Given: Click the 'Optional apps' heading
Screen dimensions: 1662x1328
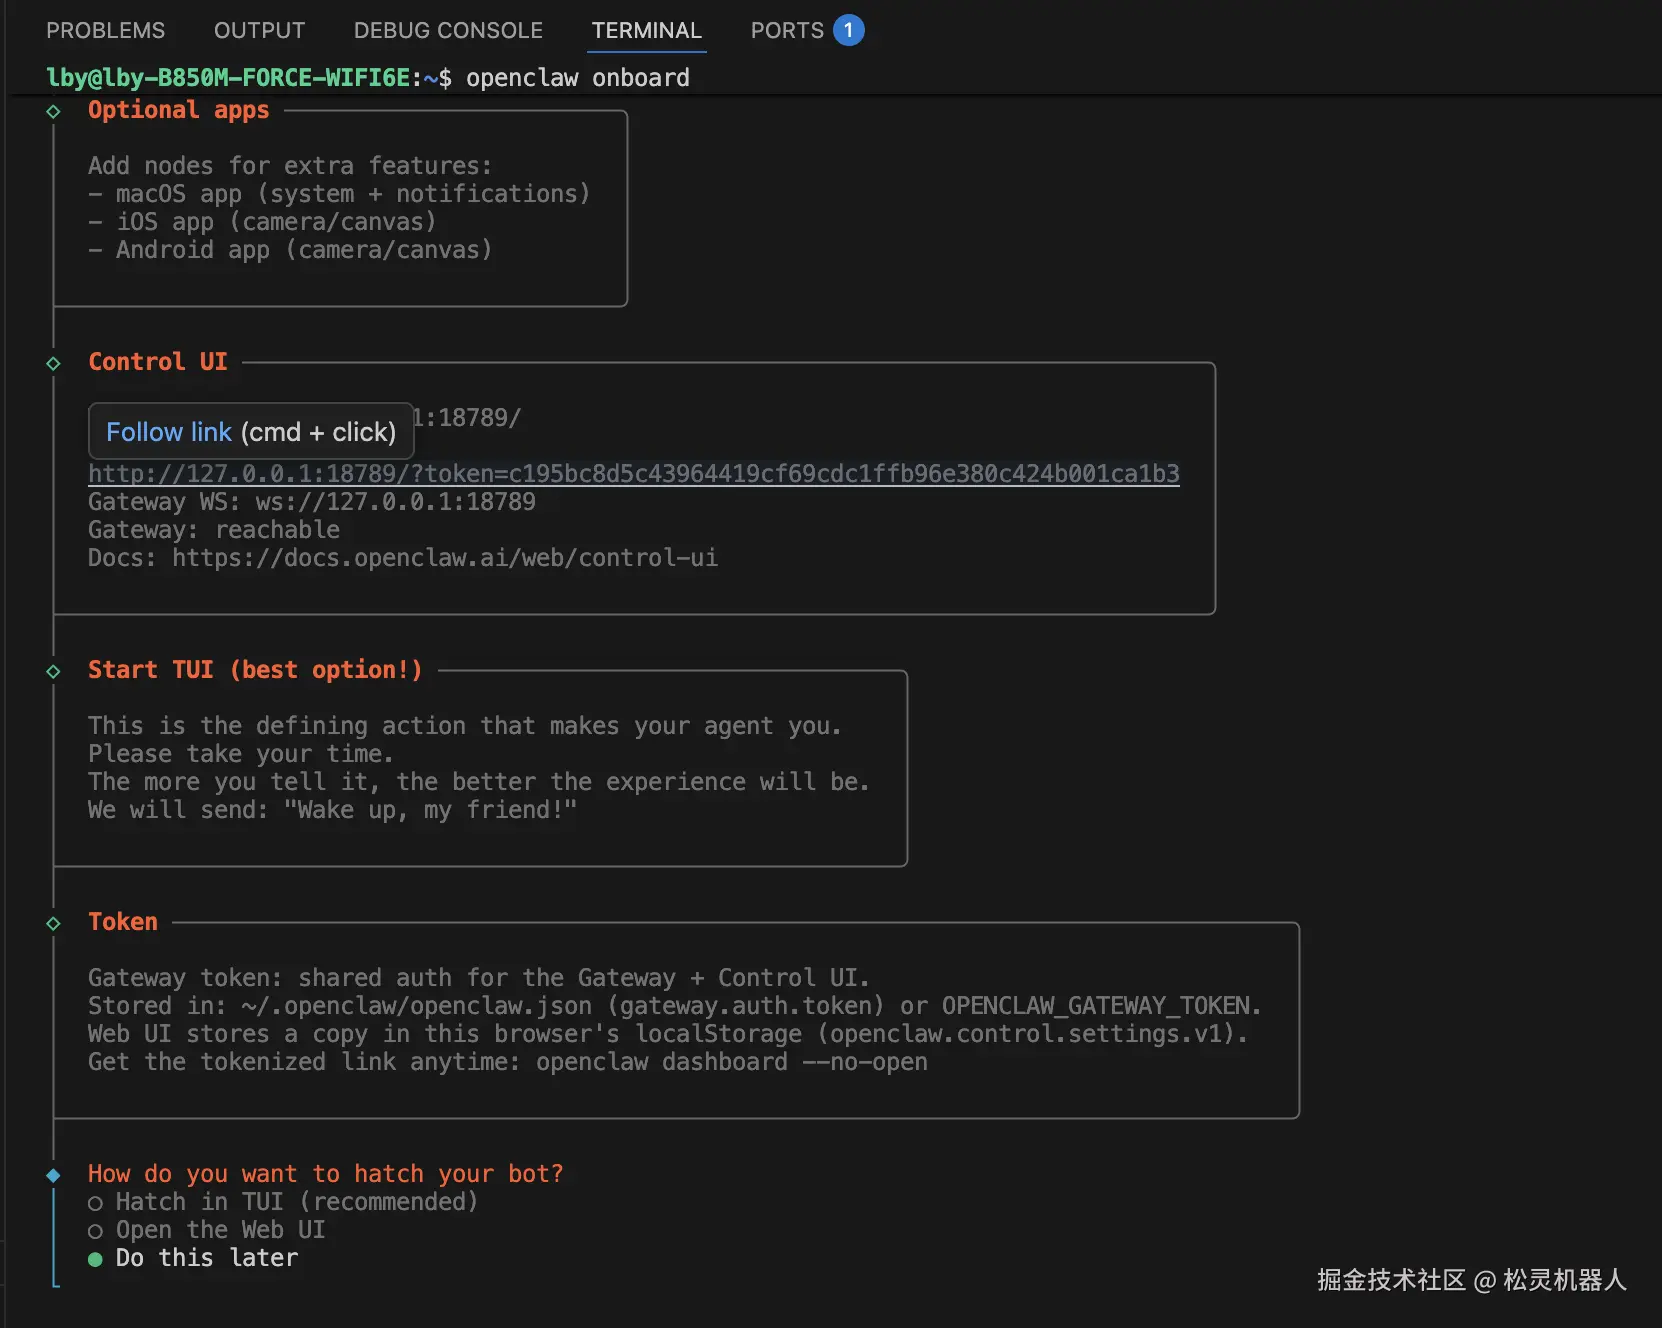Looking at the screenshot, I should coord(179,110).
